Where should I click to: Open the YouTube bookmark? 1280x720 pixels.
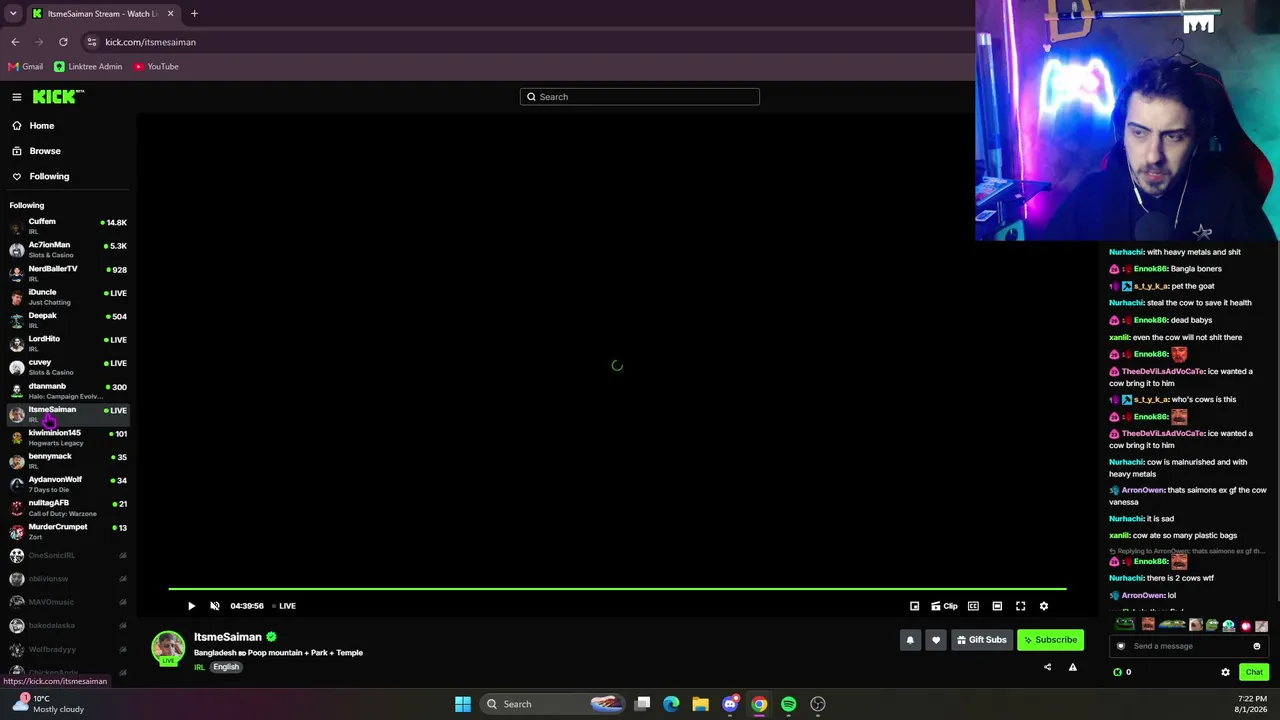pos(156,67)
